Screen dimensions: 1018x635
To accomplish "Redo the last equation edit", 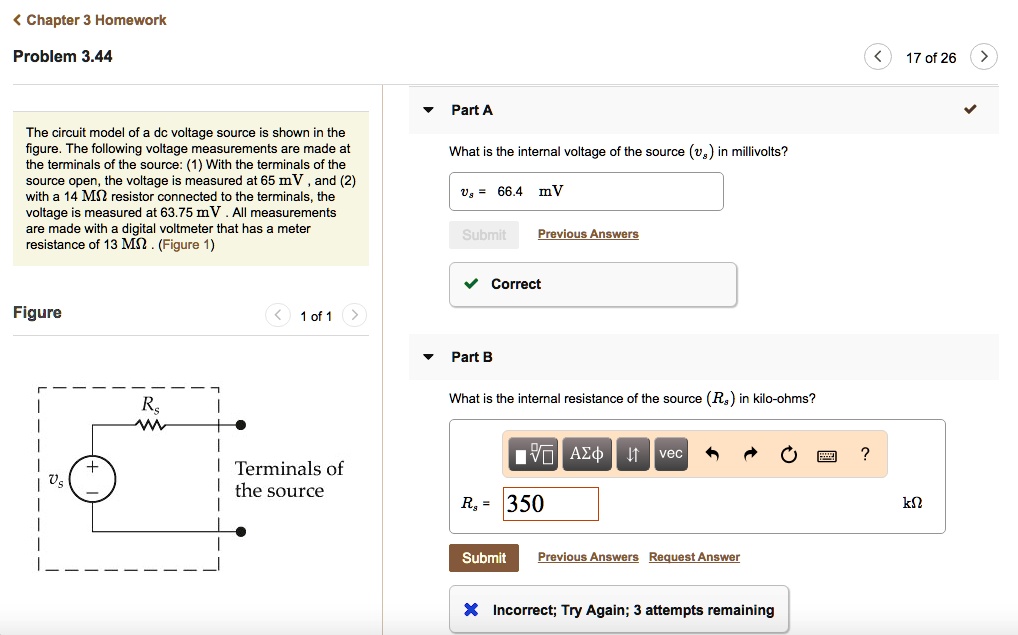I will pos(749,453).
